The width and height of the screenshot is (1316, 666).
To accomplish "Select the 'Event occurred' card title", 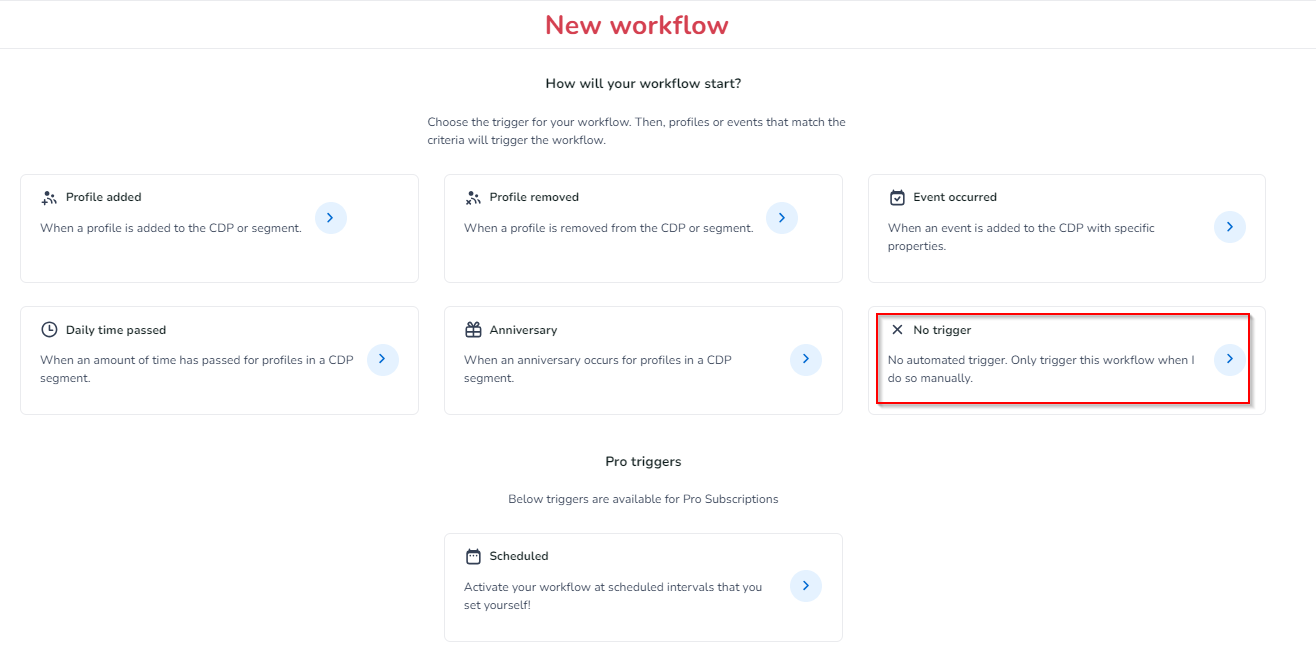I will (954, 198).
